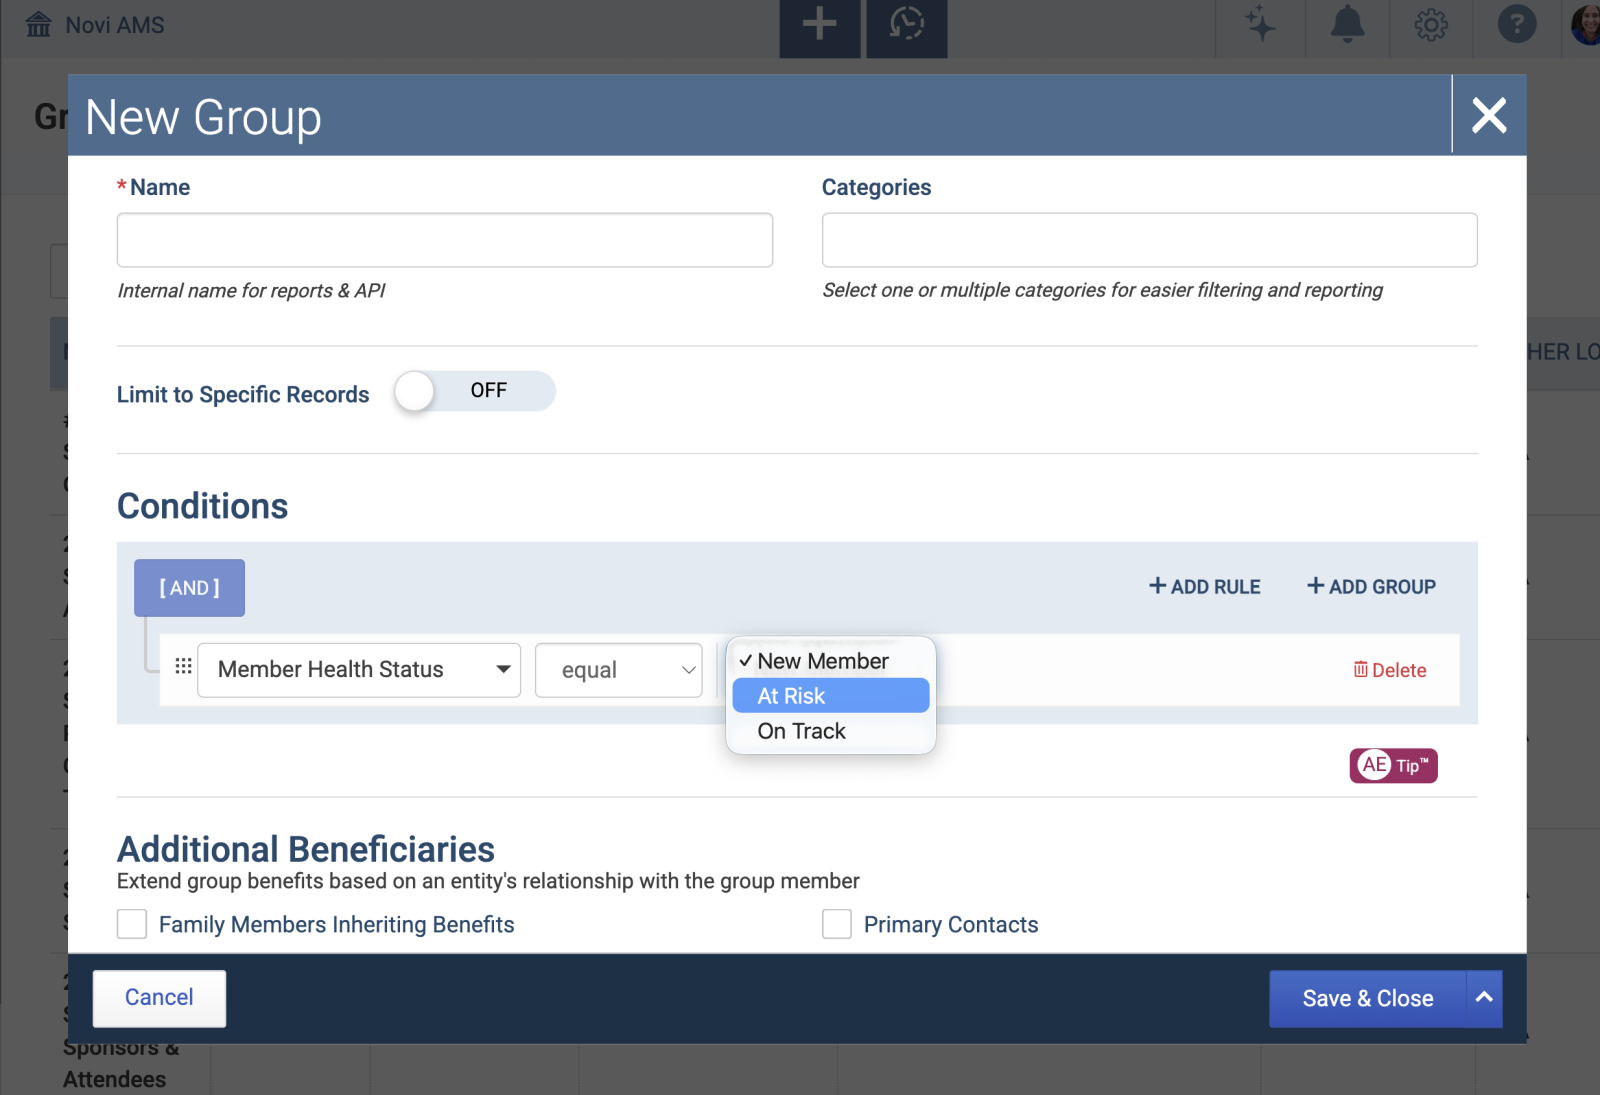This screenshot has height=1095, width=1600.
Task: Click the sparkle AI assistant icon
Action: (x=1260, y=24)
